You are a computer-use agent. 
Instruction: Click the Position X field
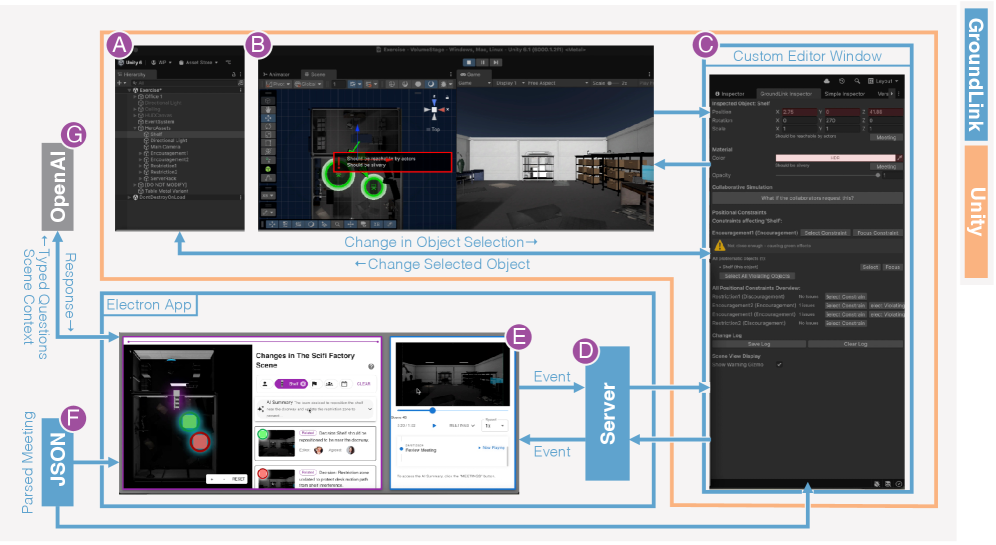tap(799, 112)
